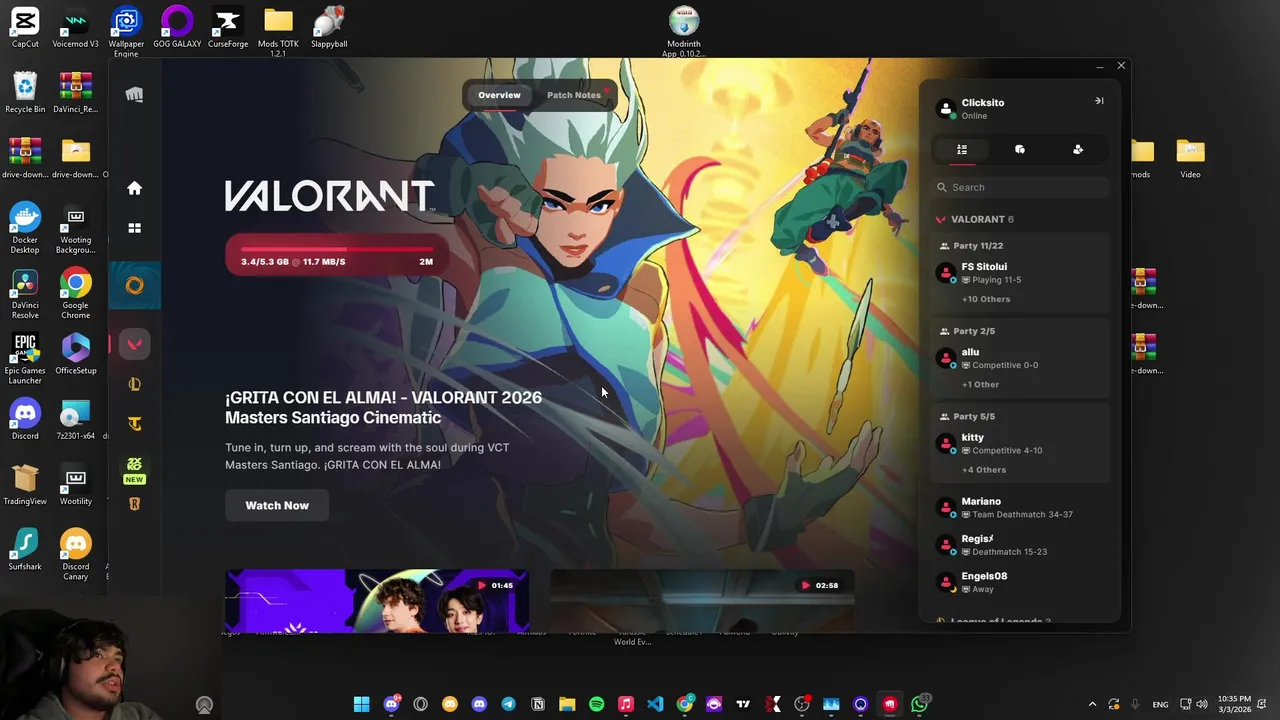The image size is (1280, 720).
Task: Select the VALORANT icon in the sidebar
Action: tap(134, 344)
